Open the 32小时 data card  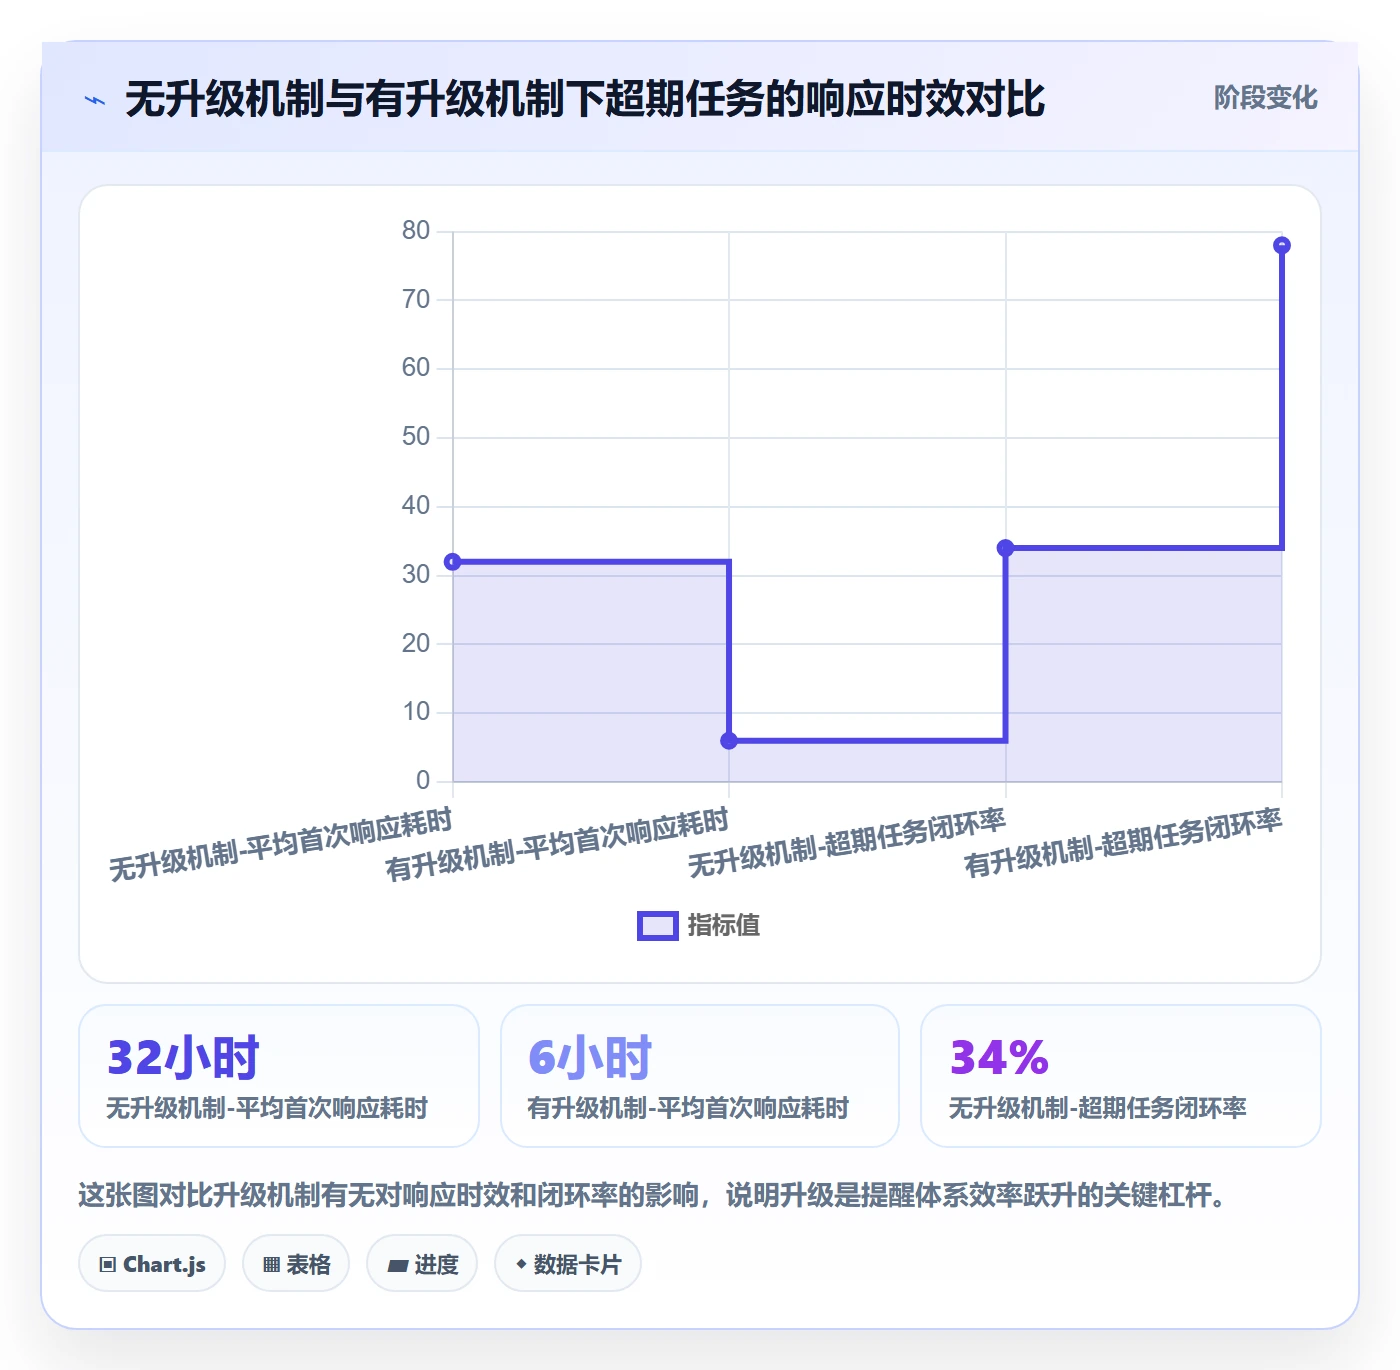[279, 1076]
